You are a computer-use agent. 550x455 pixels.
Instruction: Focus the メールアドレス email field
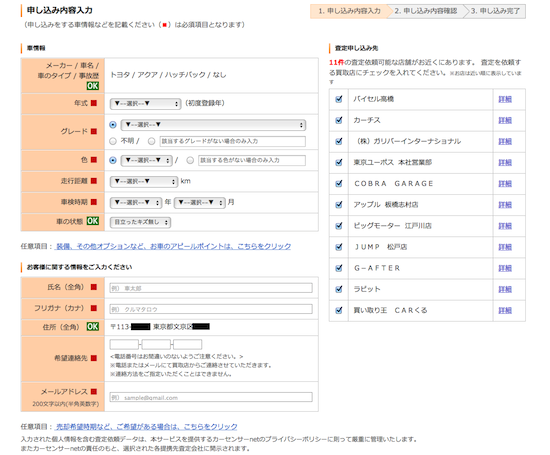coord(211,397)
